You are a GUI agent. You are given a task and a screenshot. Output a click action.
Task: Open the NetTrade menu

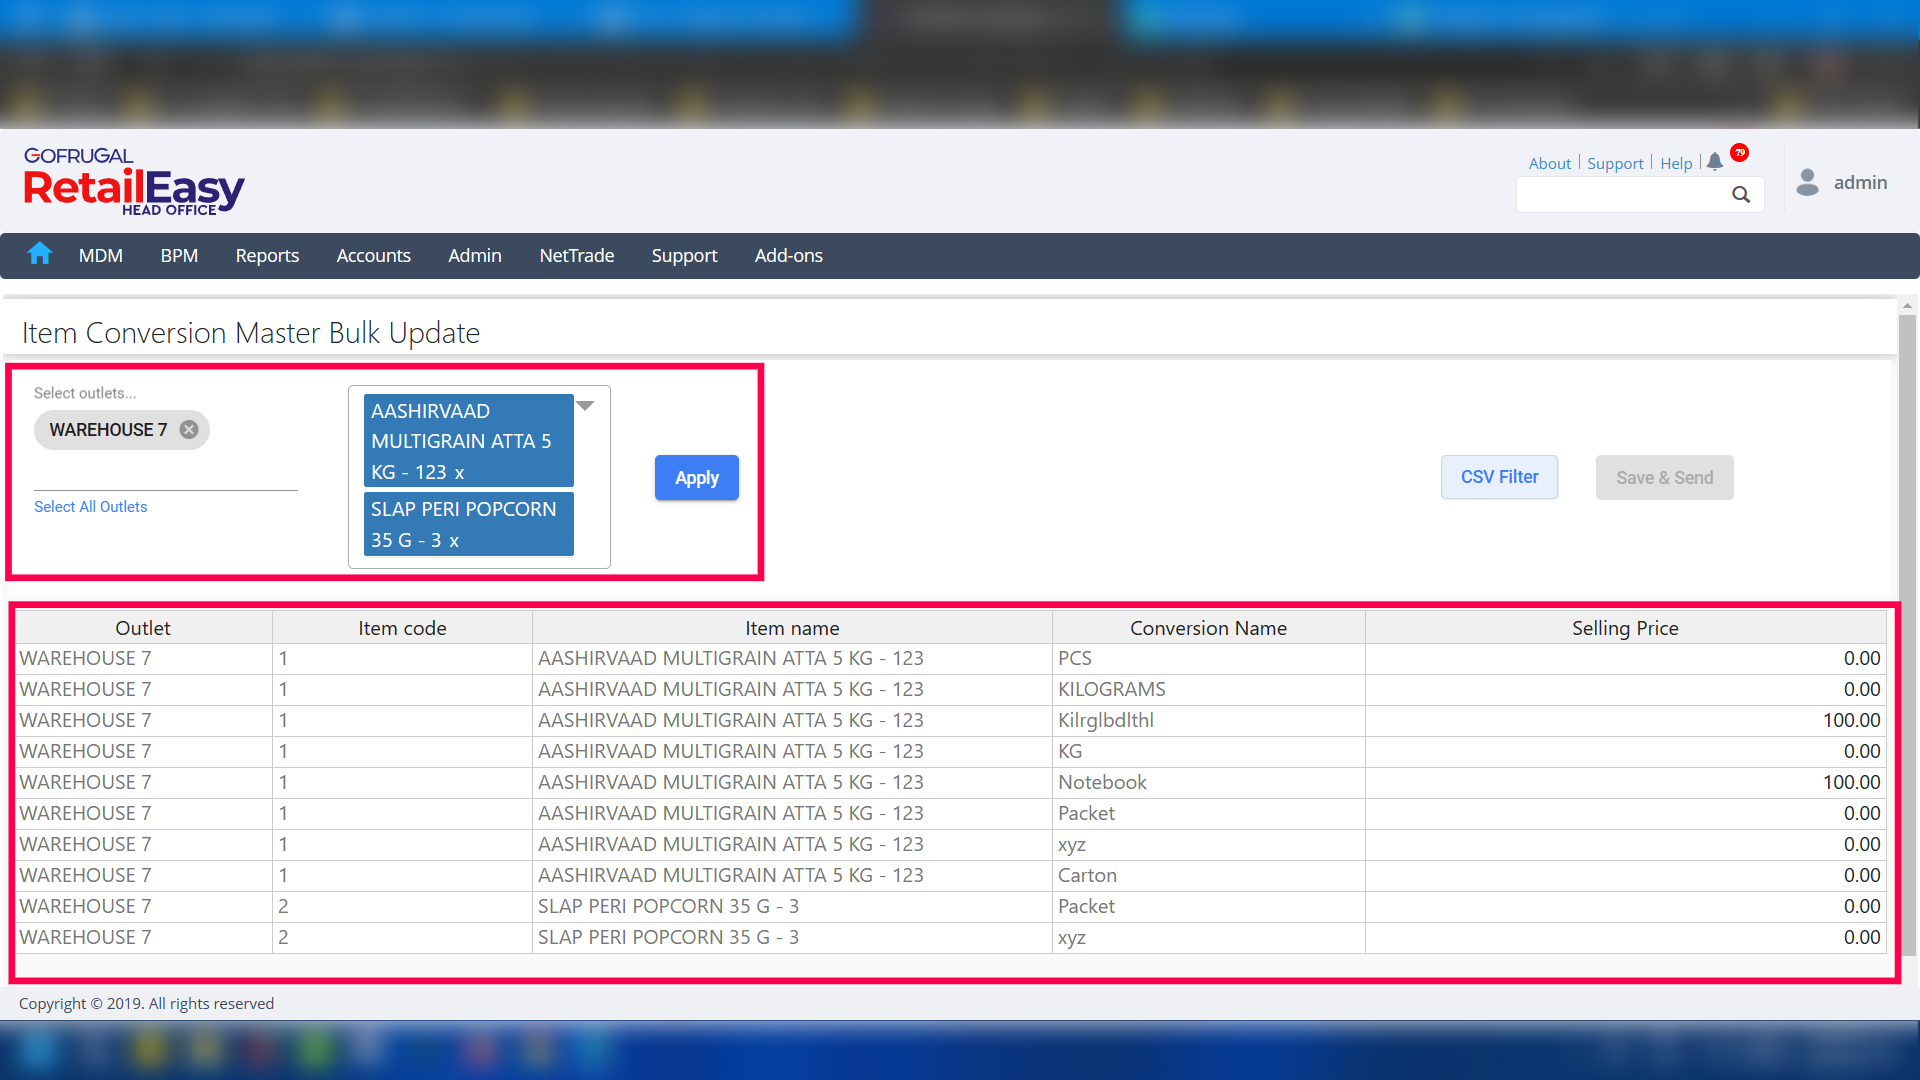[x=576, y=256]
